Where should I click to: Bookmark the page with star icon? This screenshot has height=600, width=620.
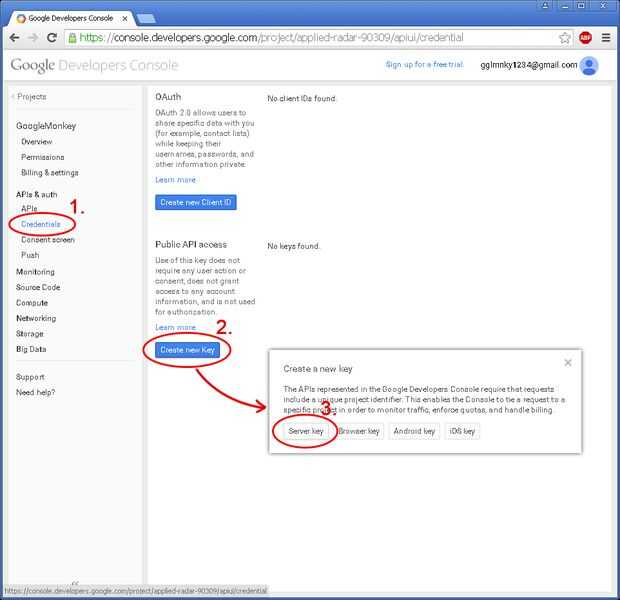click(564, 38)
